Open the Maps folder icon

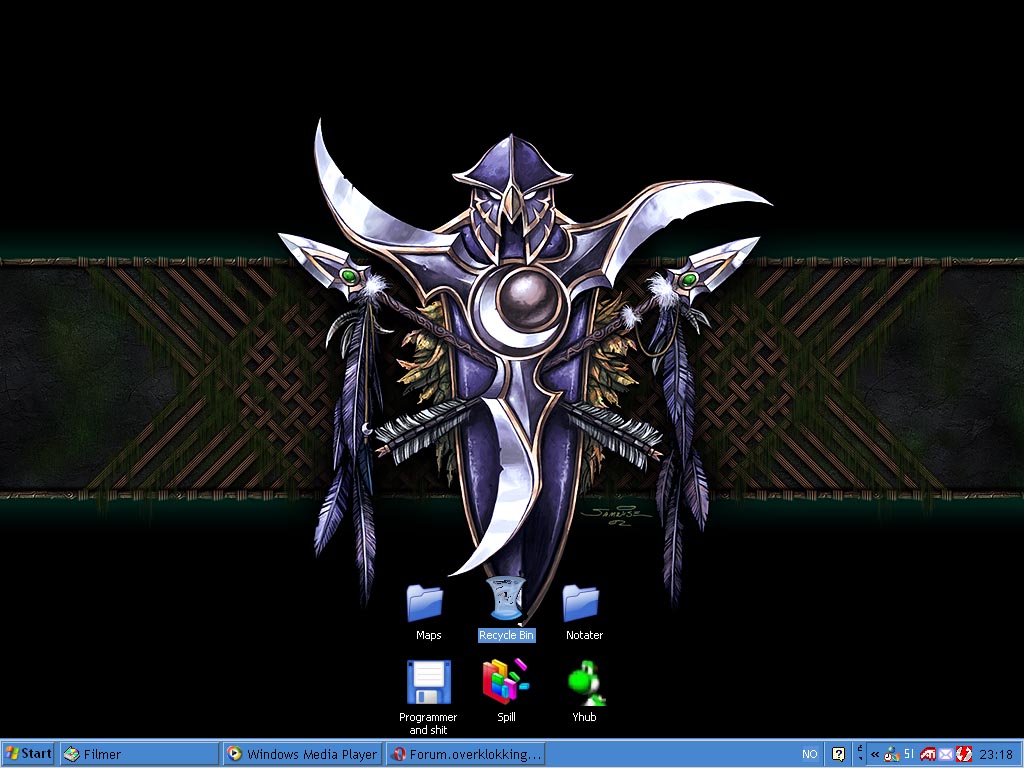point(425,603)
